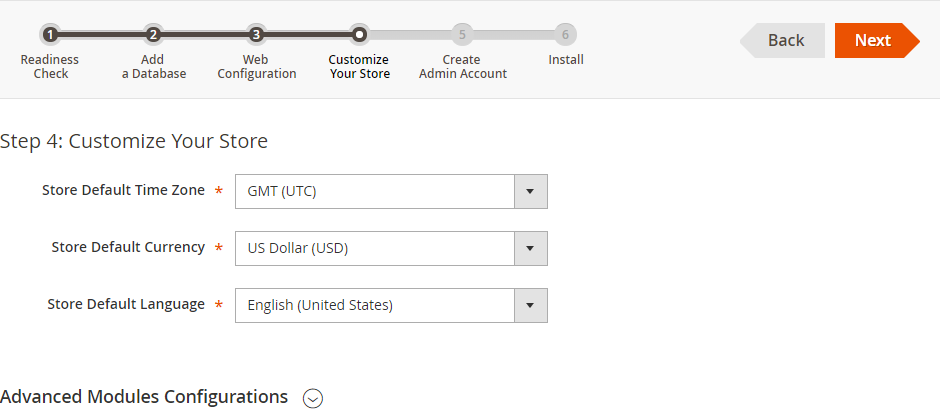Click step 1 Readiness Check circle

(x=50, y=35)
